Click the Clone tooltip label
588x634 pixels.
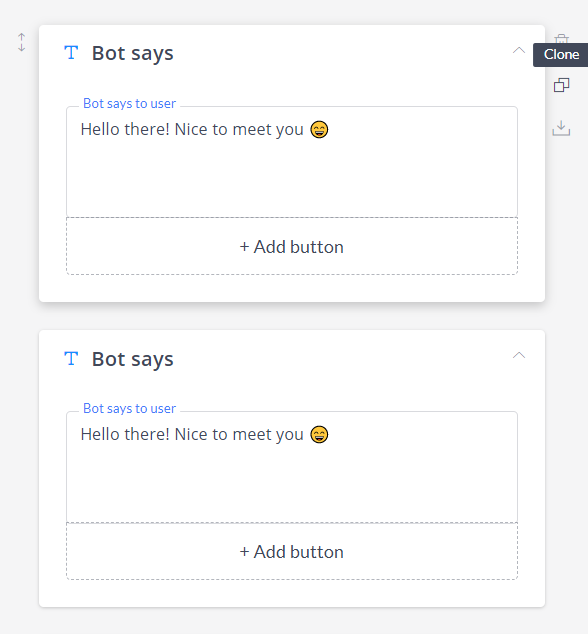click(561, 55)
